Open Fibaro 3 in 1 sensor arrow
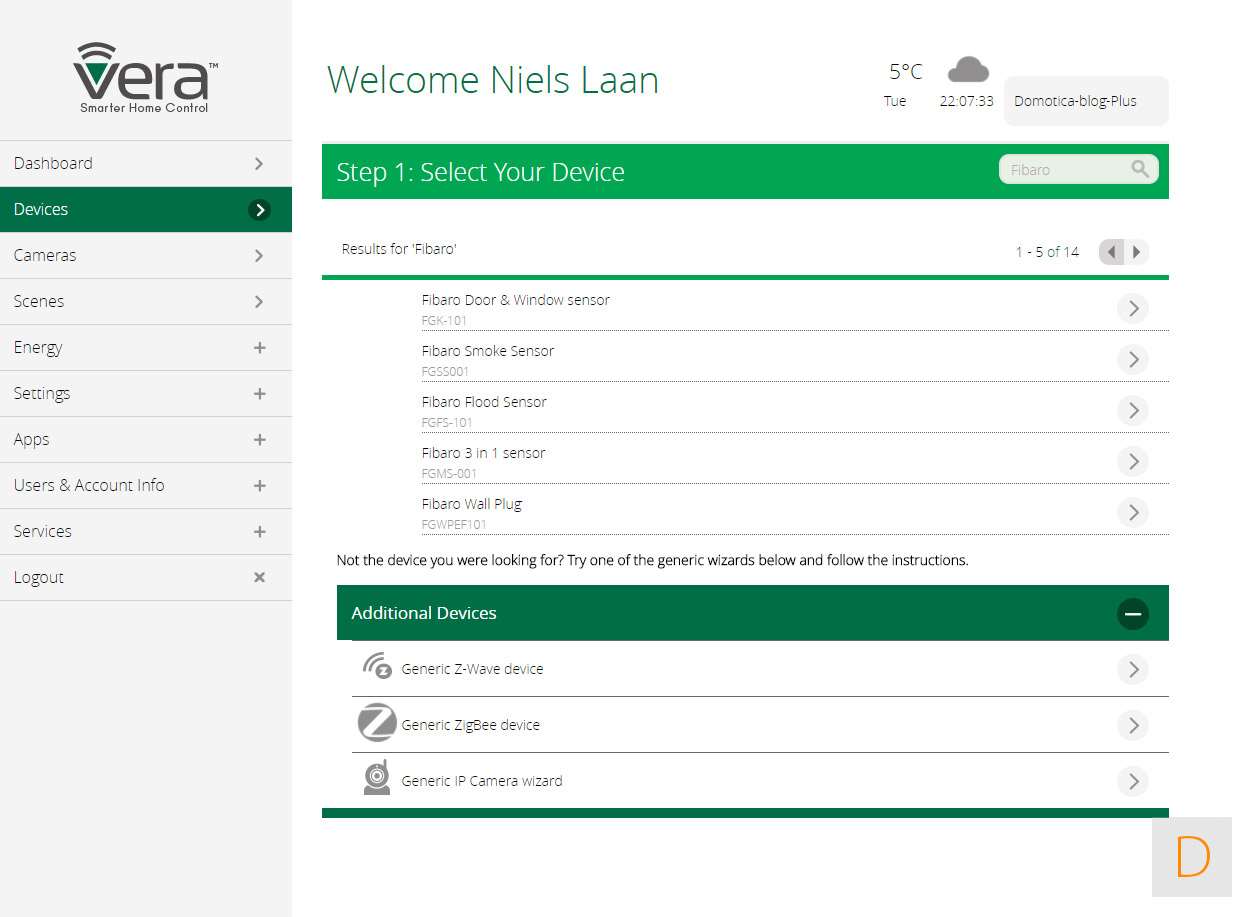 (x=1133, y=461)
